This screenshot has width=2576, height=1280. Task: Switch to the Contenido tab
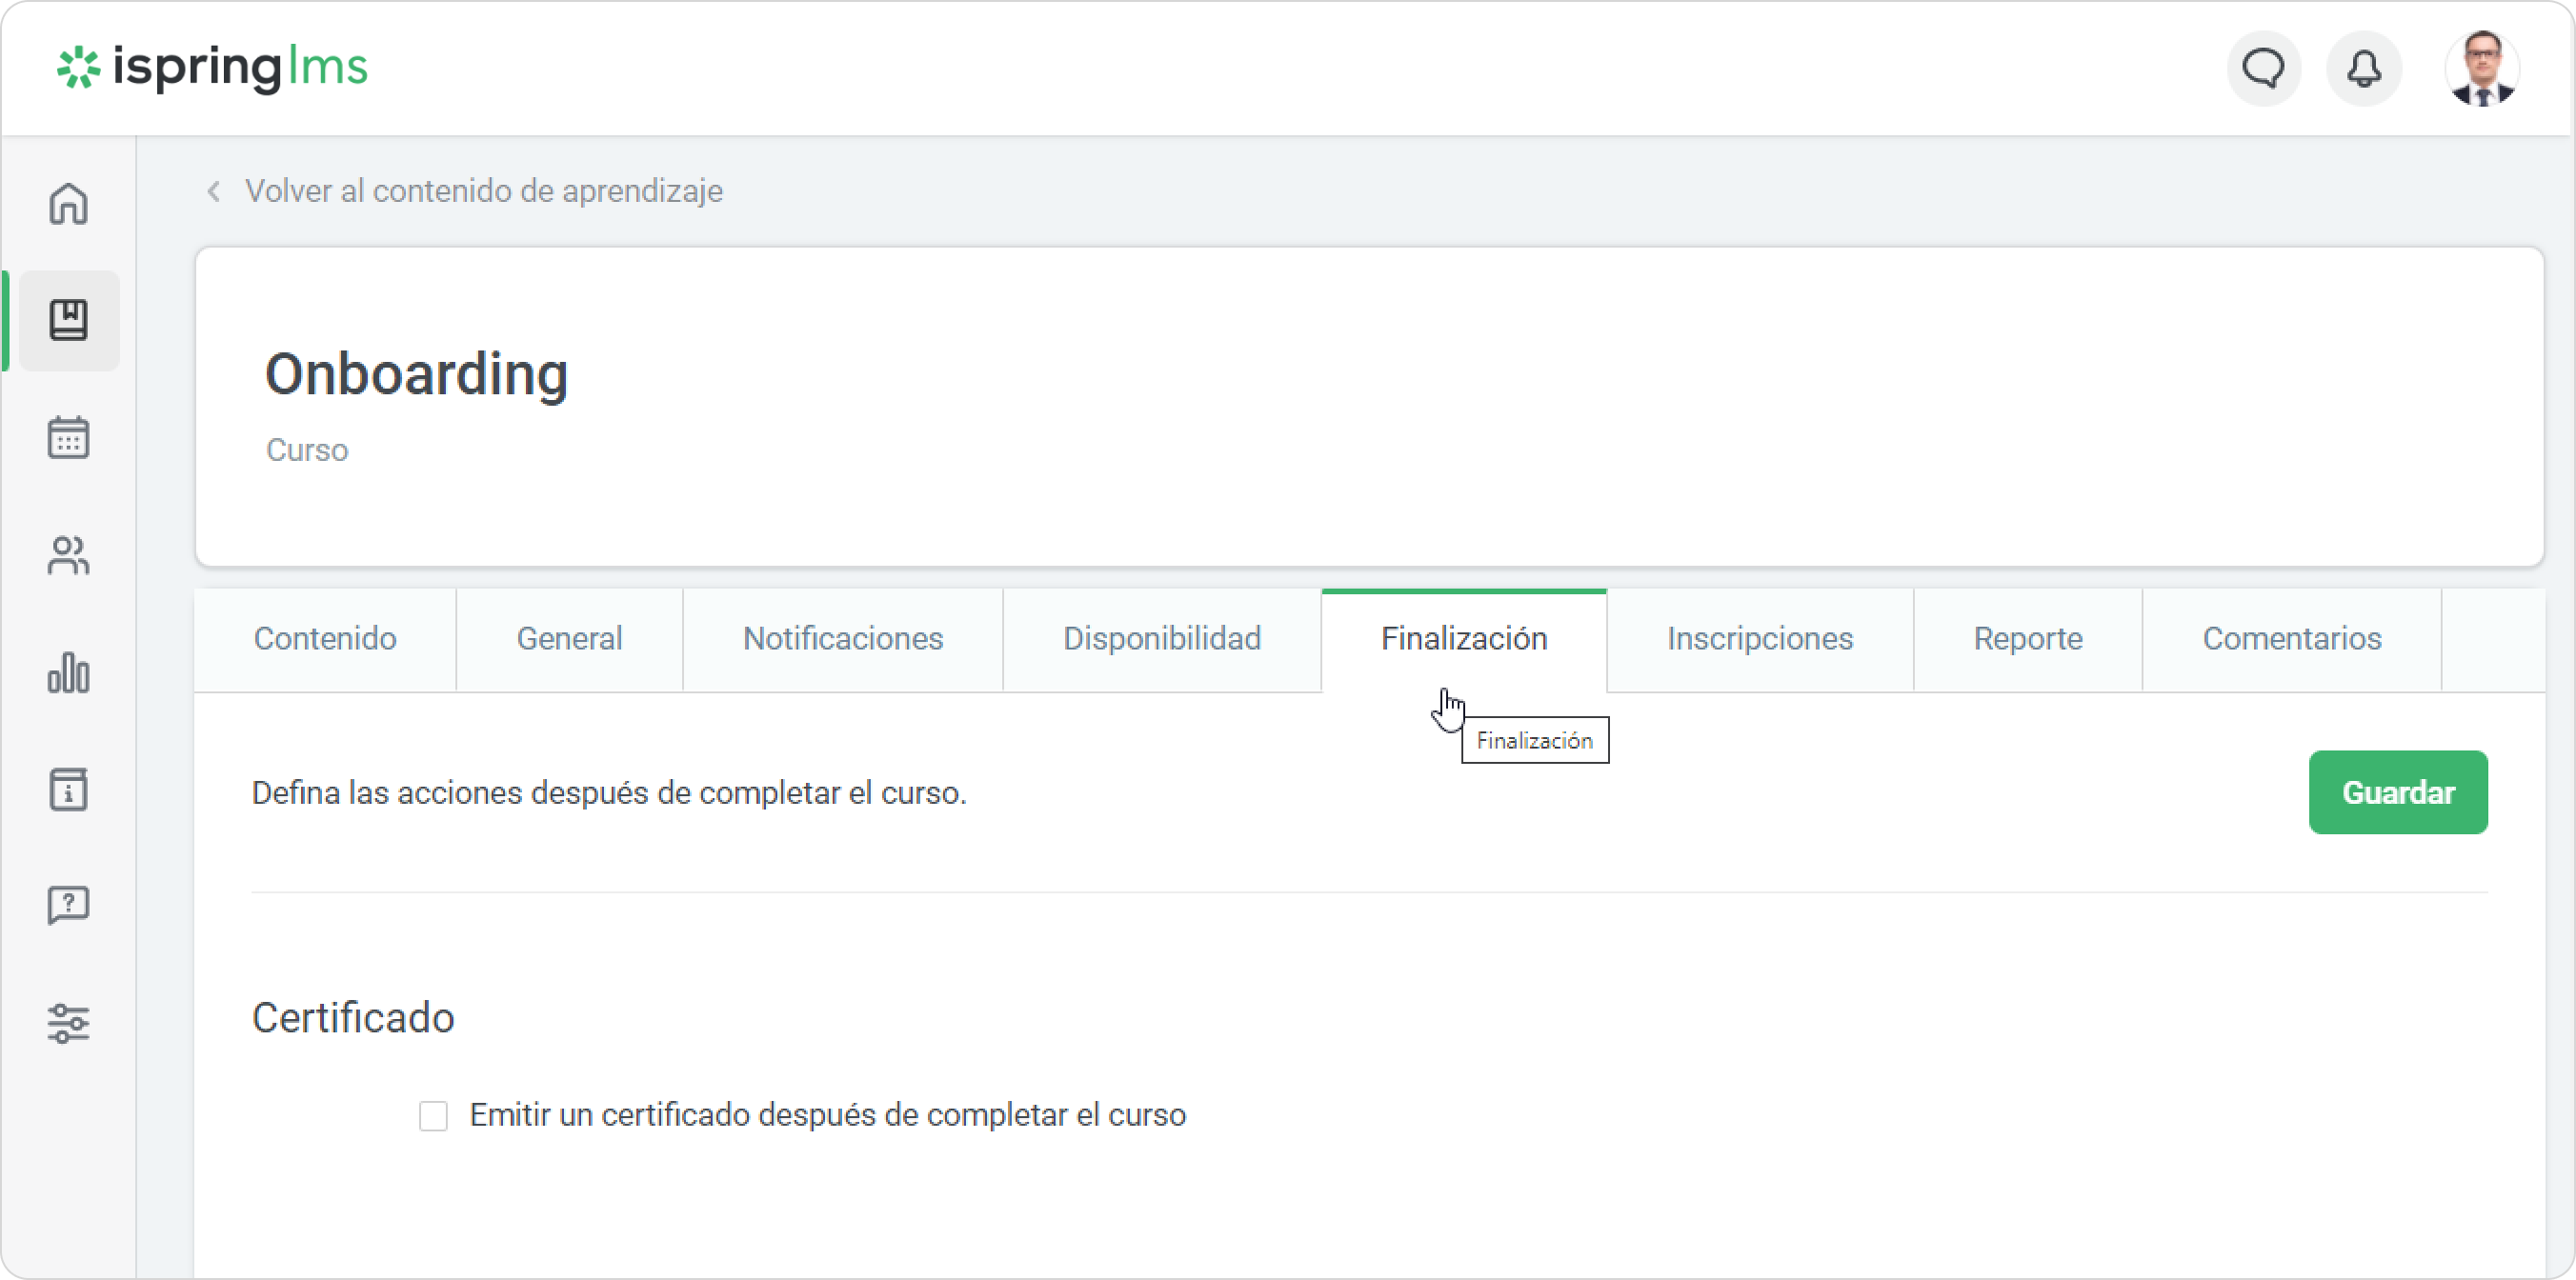click(x=325, y=639)
